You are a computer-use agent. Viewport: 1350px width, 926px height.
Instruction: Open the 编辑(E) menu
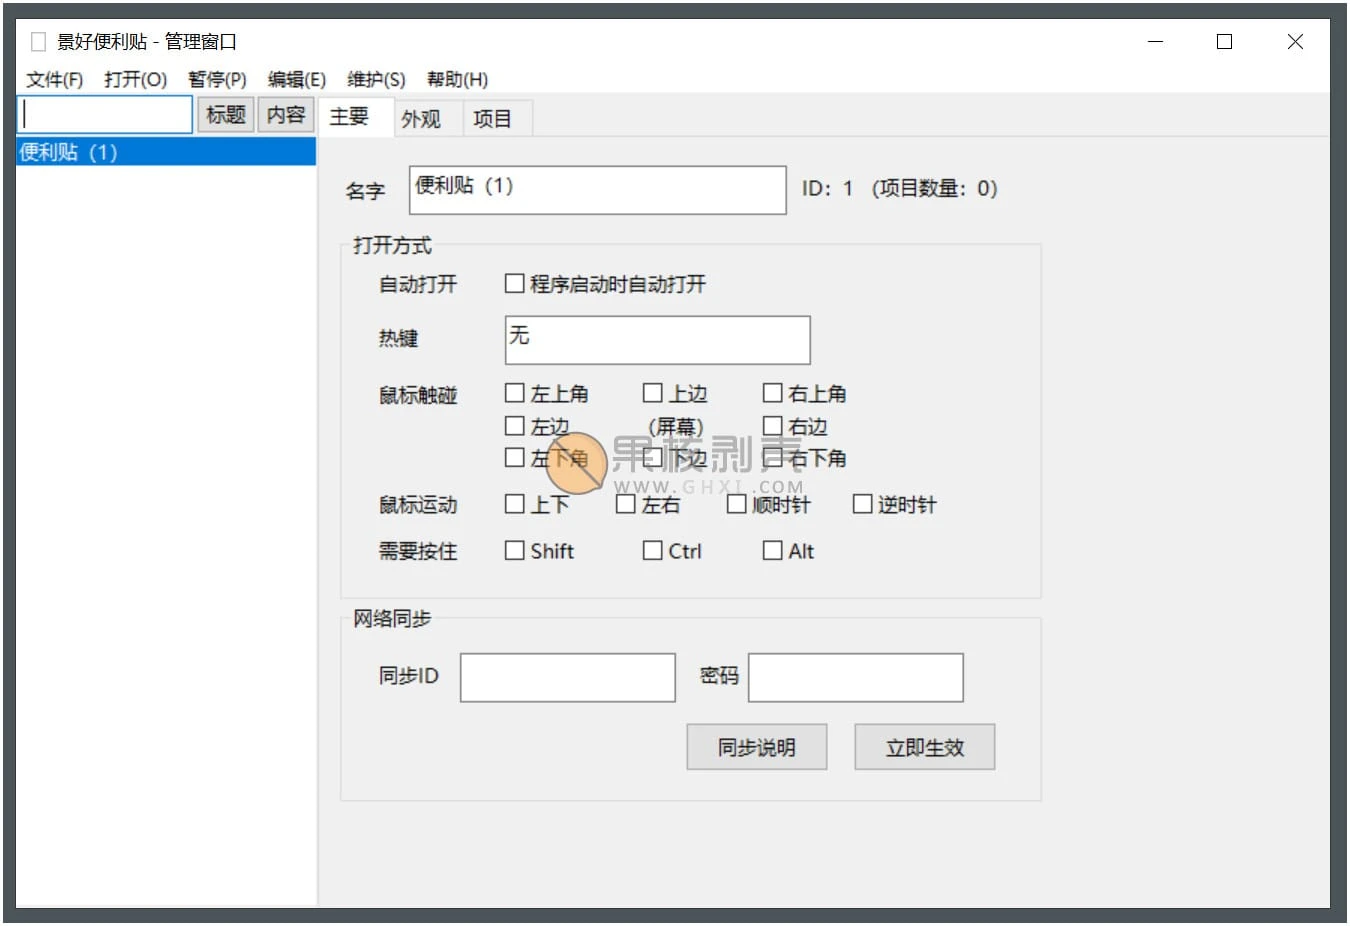(296, 80)
